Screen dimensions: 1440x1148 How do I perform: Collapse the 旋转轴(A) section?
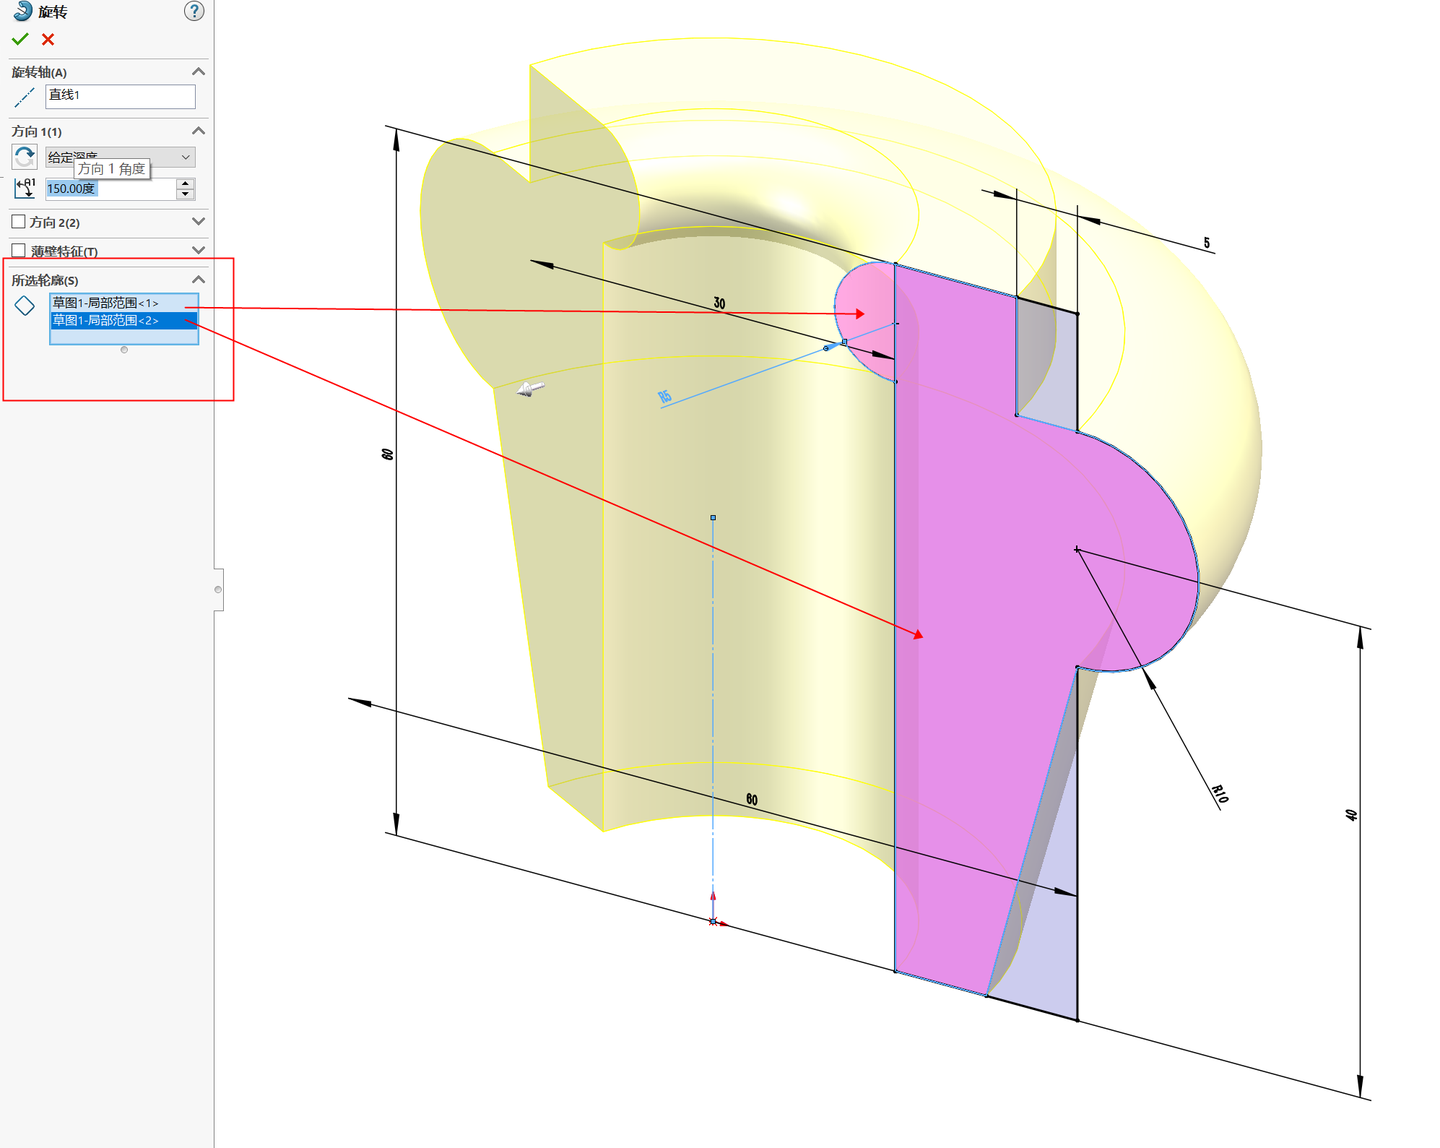coord(198,71)
